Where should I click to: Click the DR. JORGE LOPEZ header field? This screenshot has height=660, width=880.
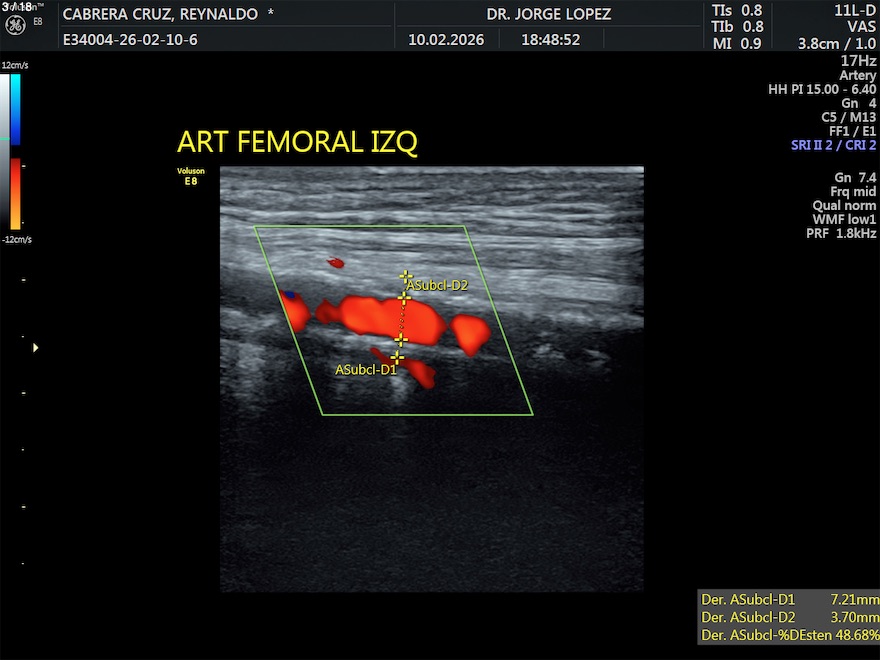pyautogui.click(x=548, y=14)
